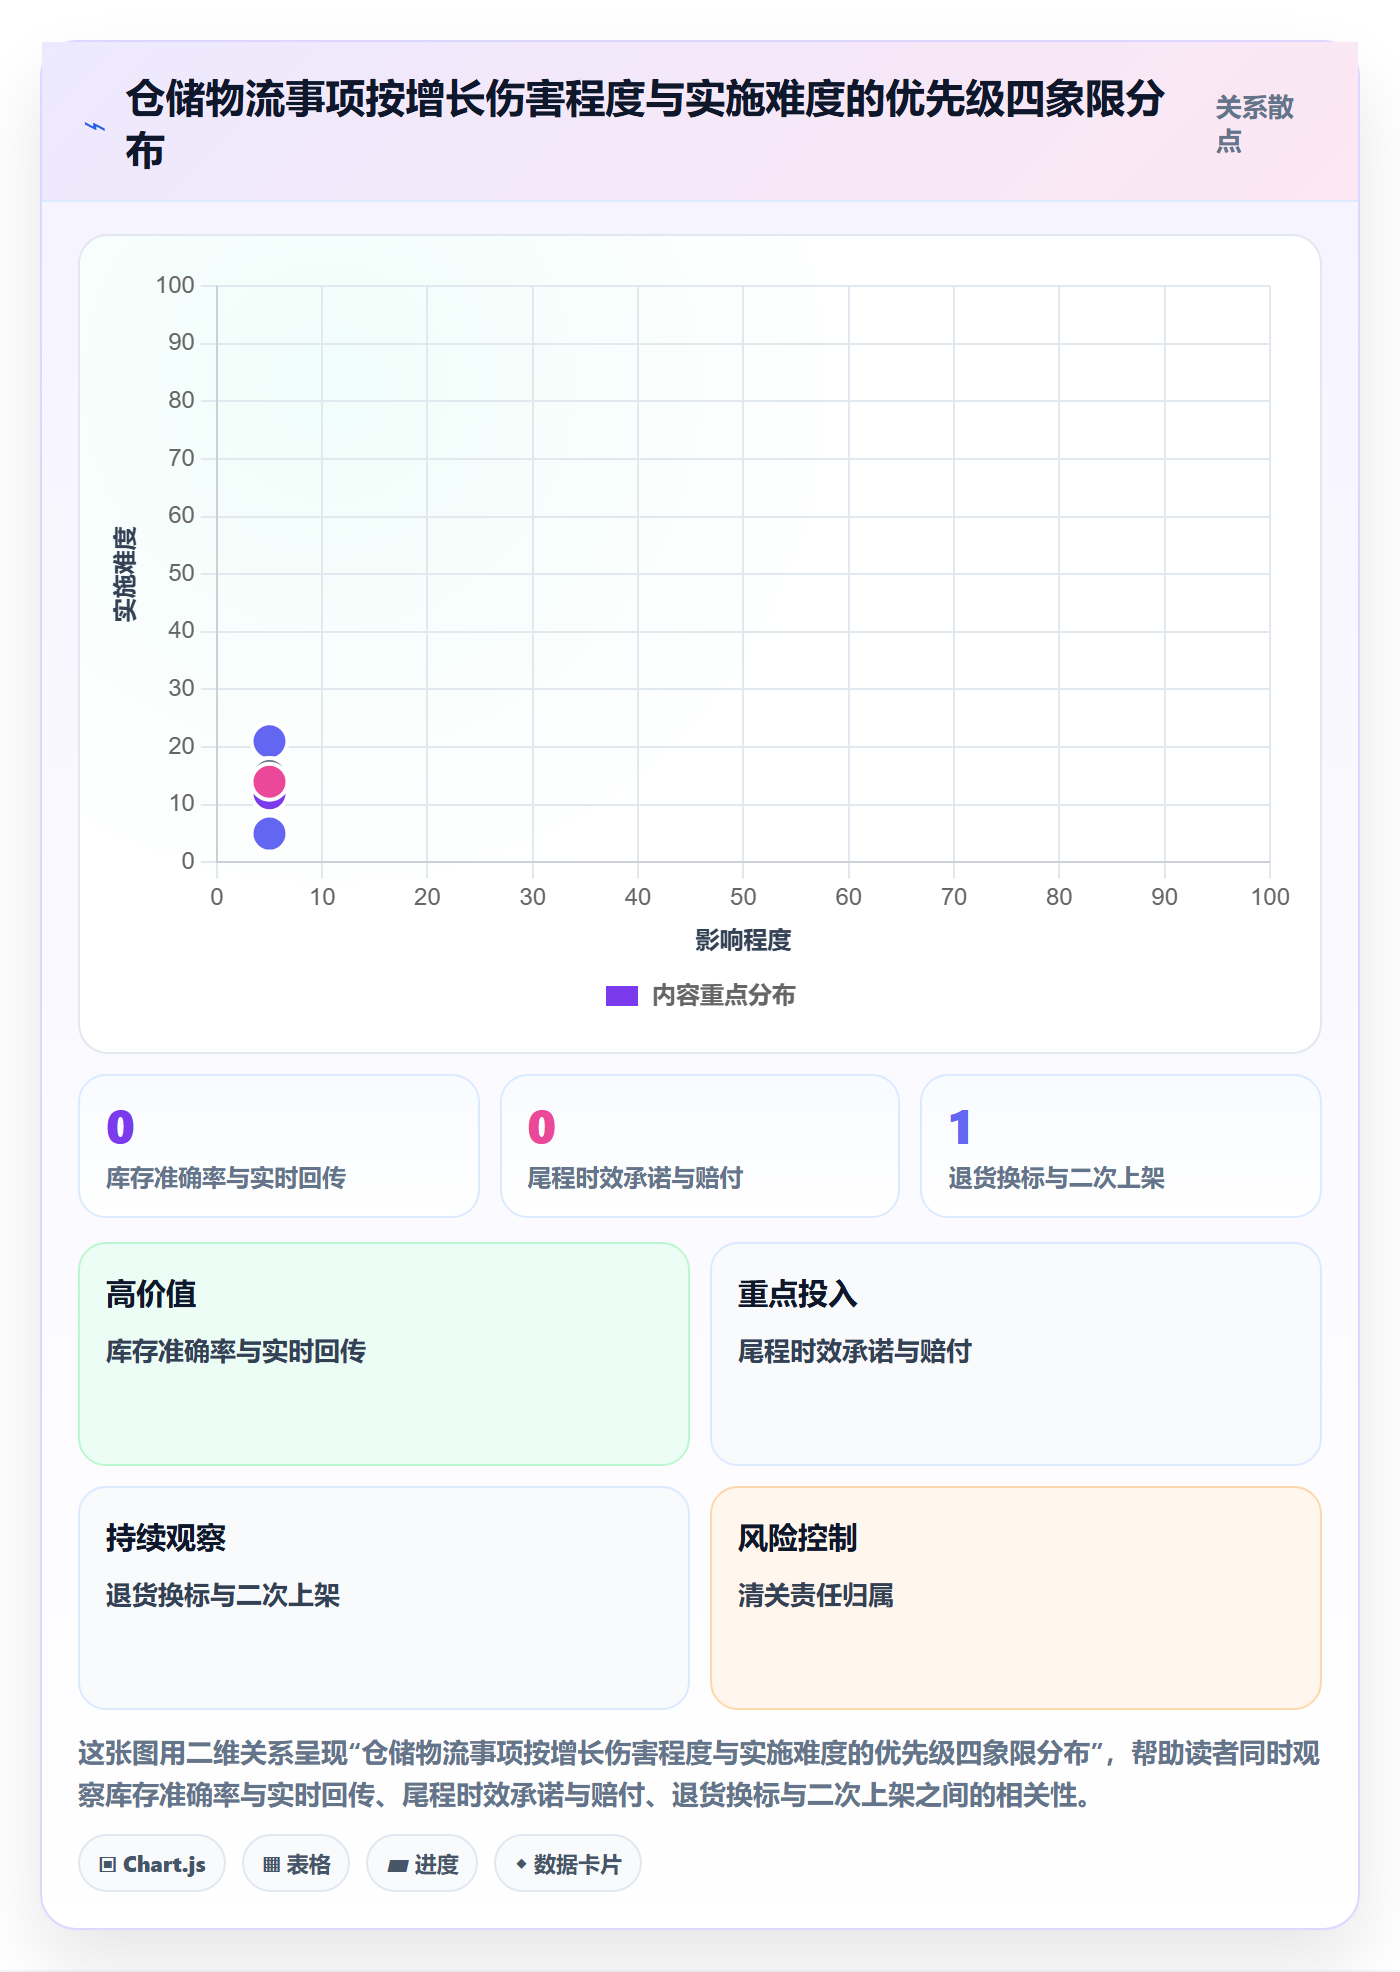The width and height of the screenshot is (1400, 1972).
Task: Toggle the purple 内容重点分布 legend swatch
Action: [622, 996]
